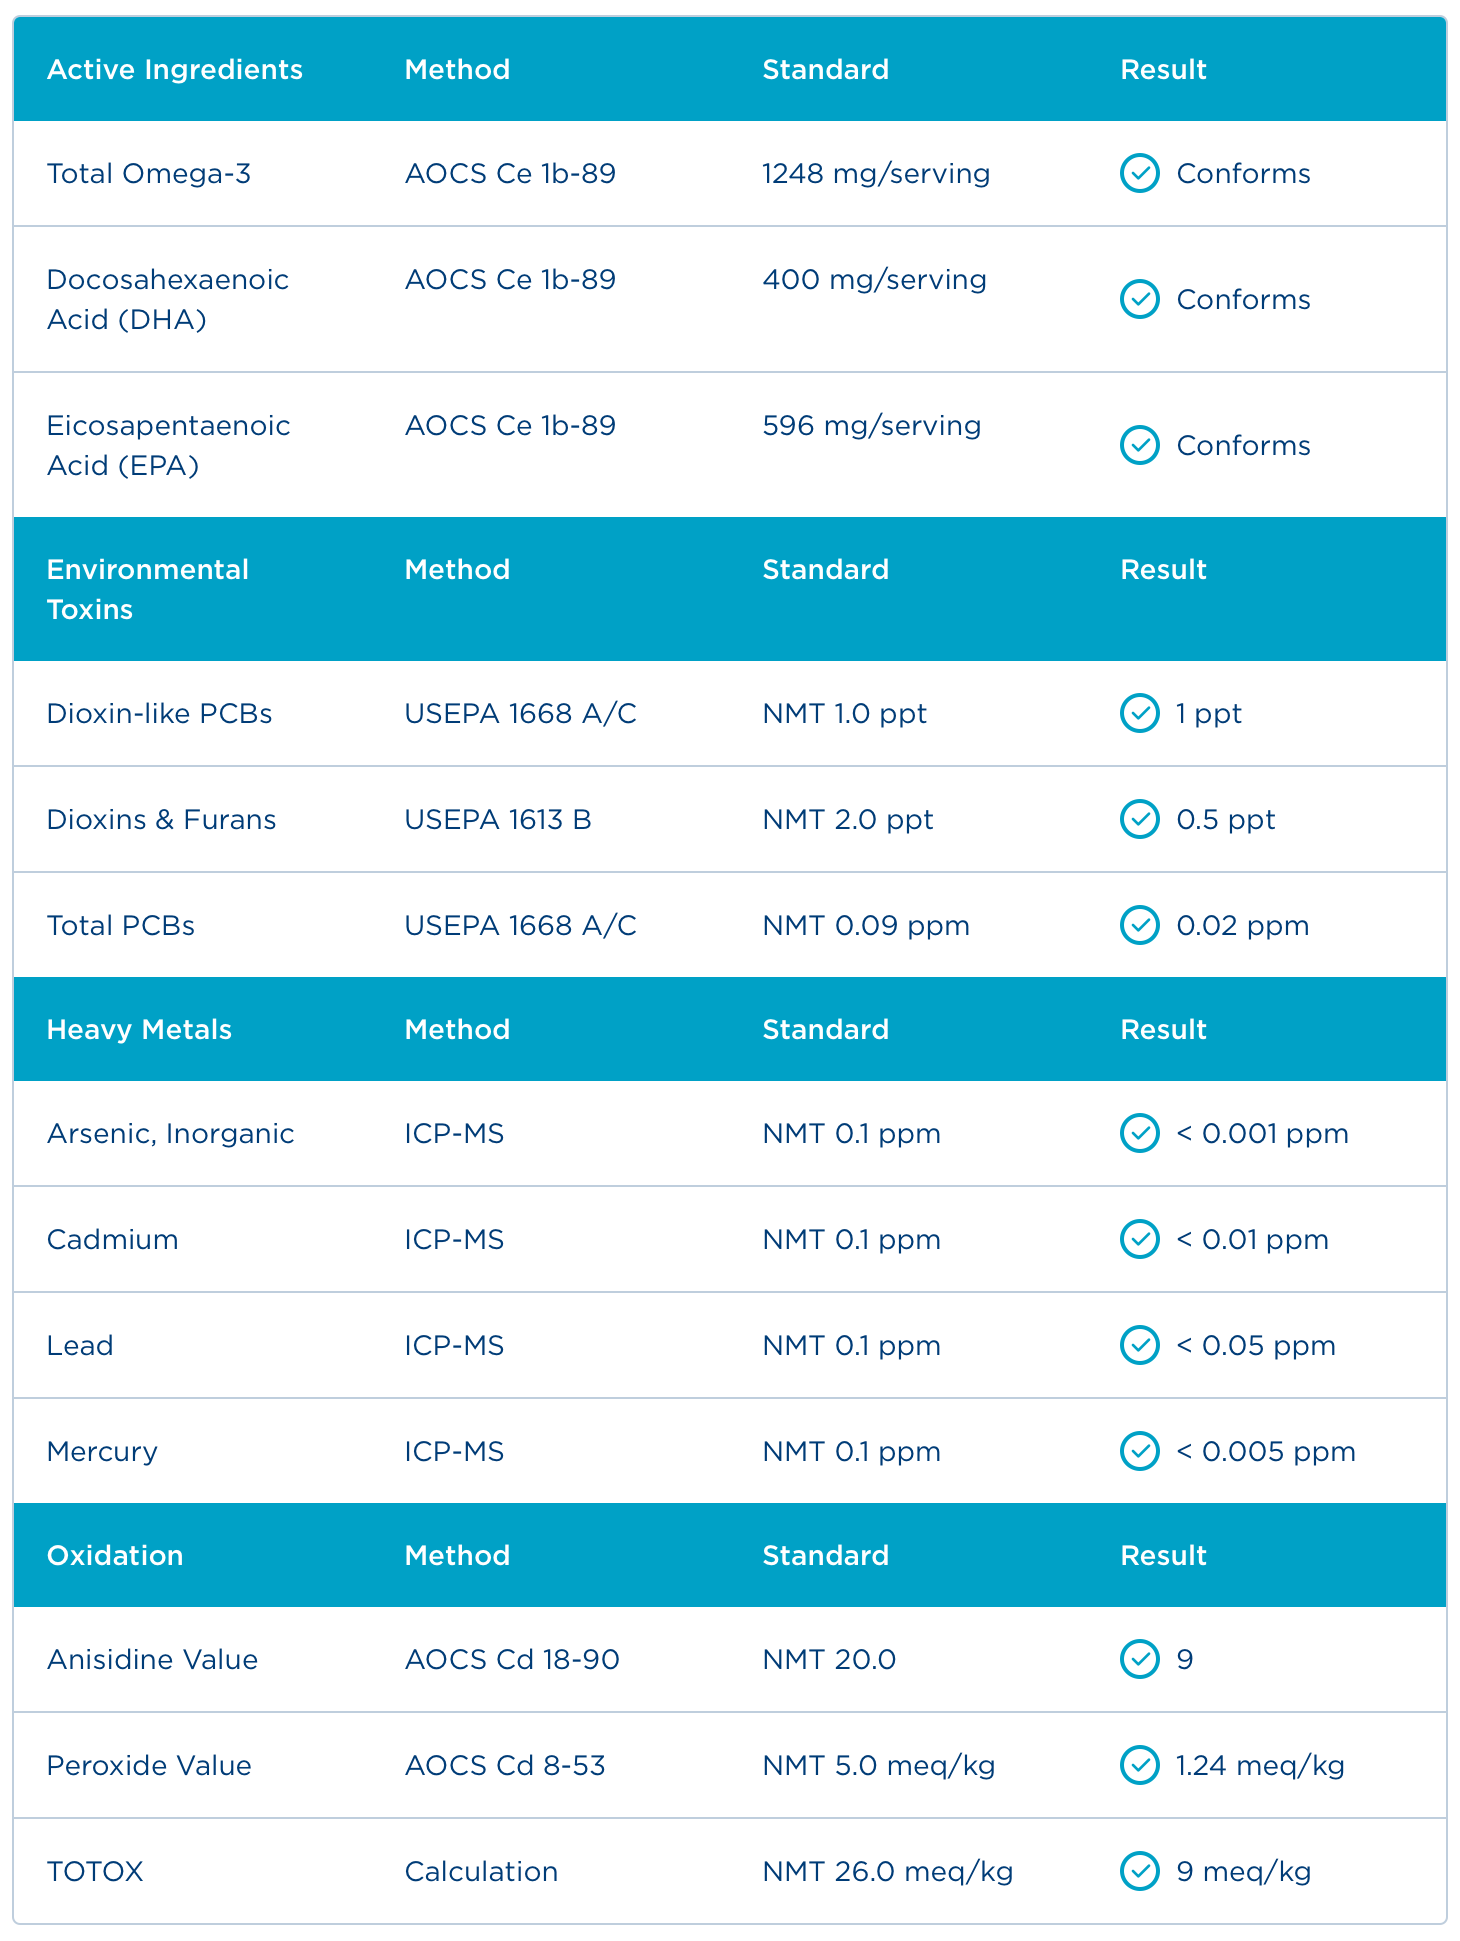Click checkmark icon beside Total Omega-3 Conforms
This screenshot has height=1941, width=1460.
point(1139,174)
